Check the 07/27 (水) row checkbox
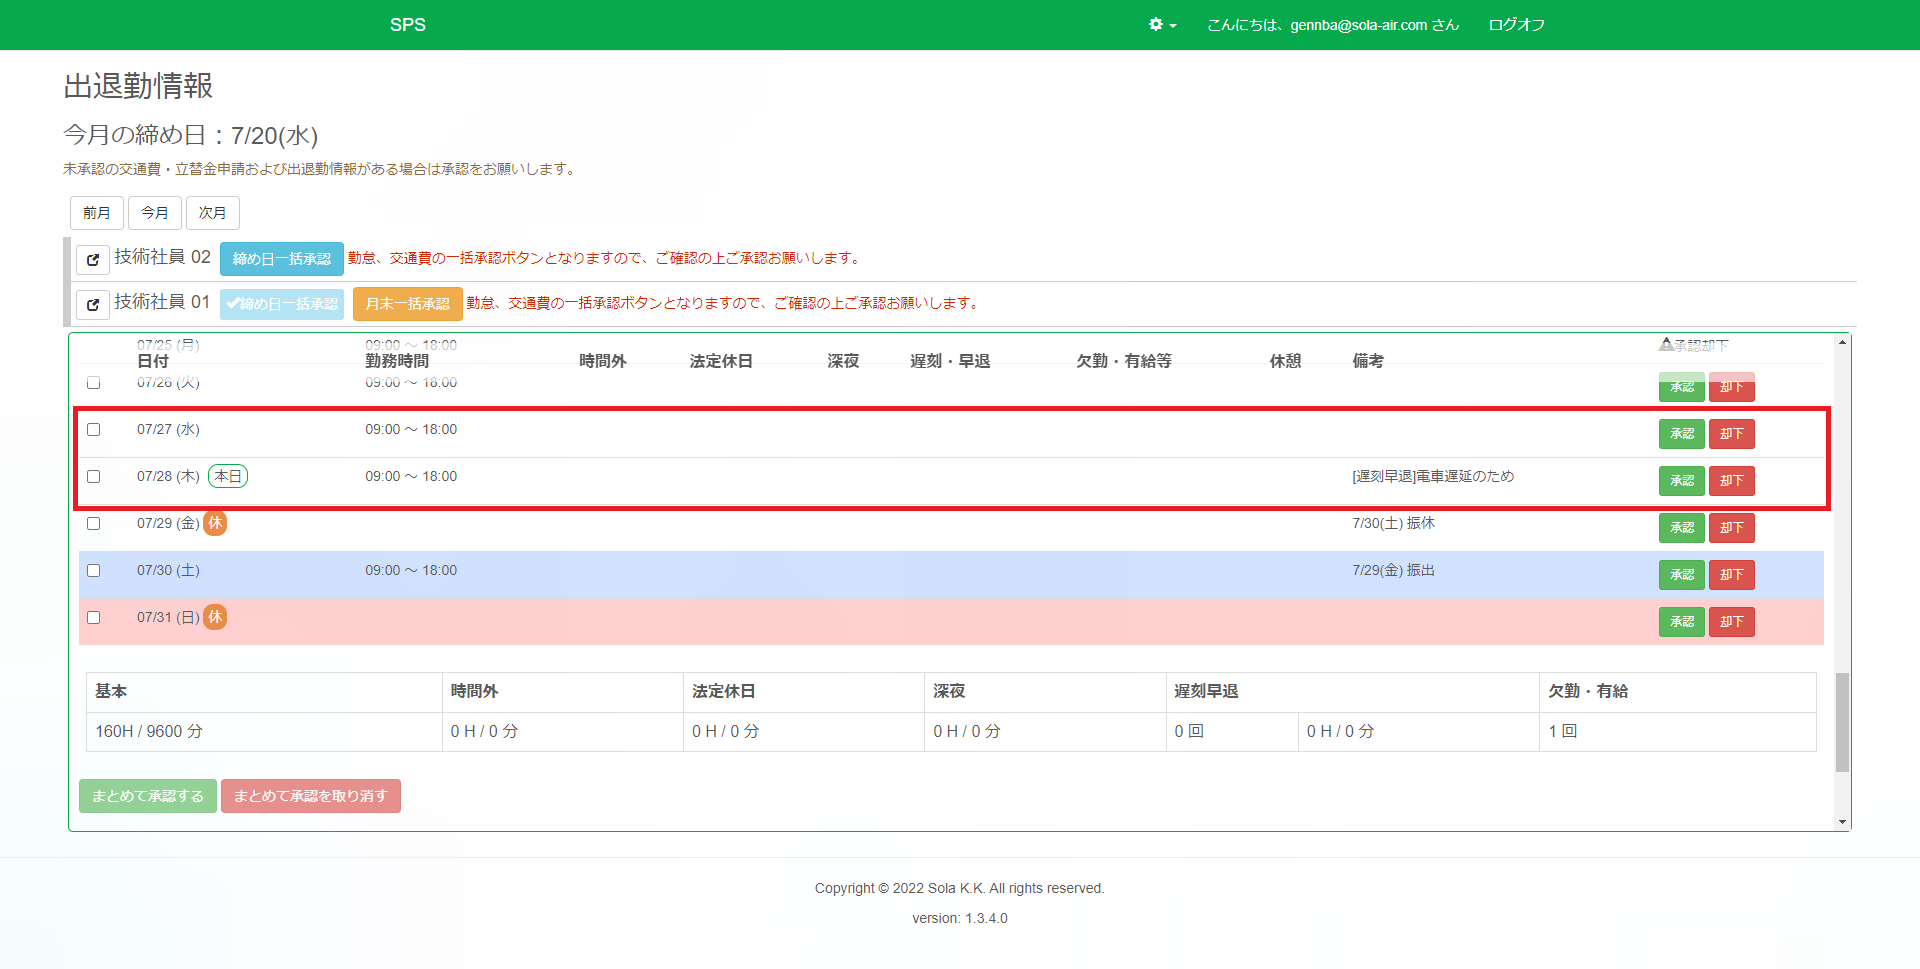1920x969 pixels. click(94, 430)
